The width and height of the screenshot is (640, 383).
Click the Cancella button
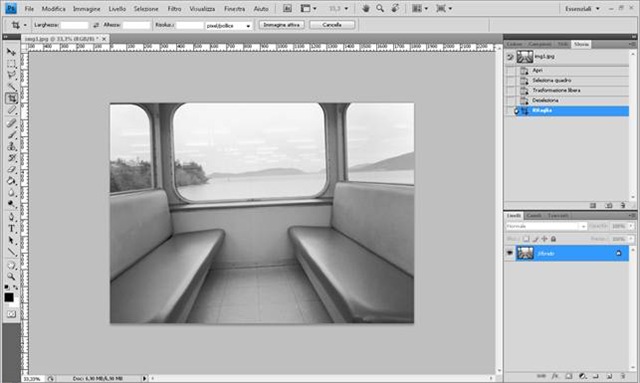point(332,25)
